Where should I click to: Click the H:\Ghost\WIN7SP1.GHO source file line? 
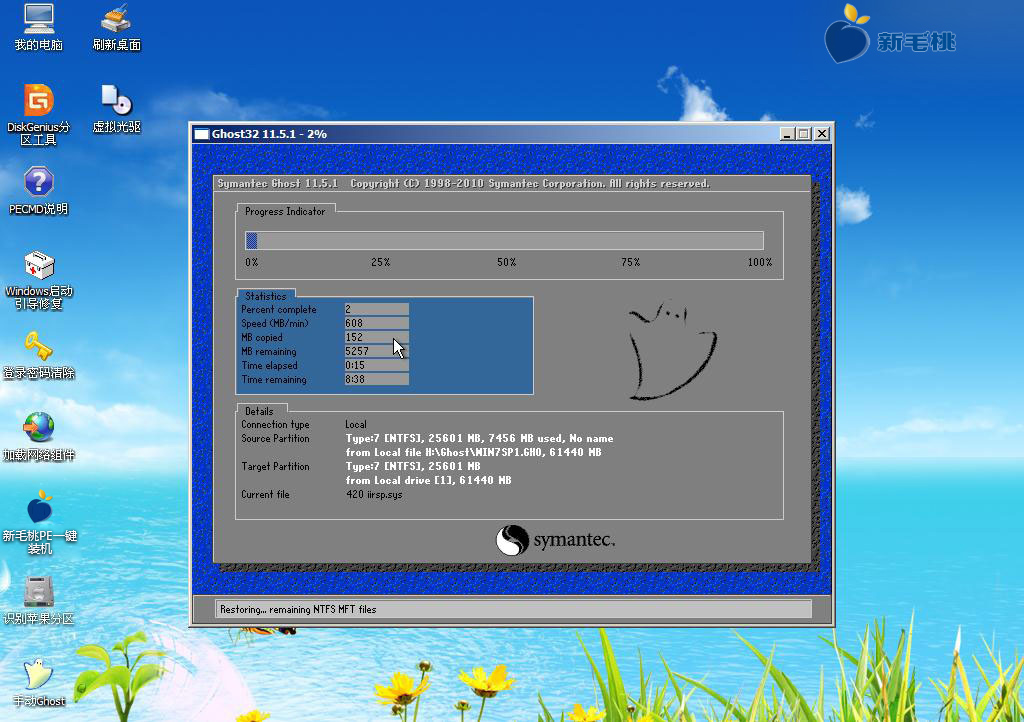pos(473,452)
